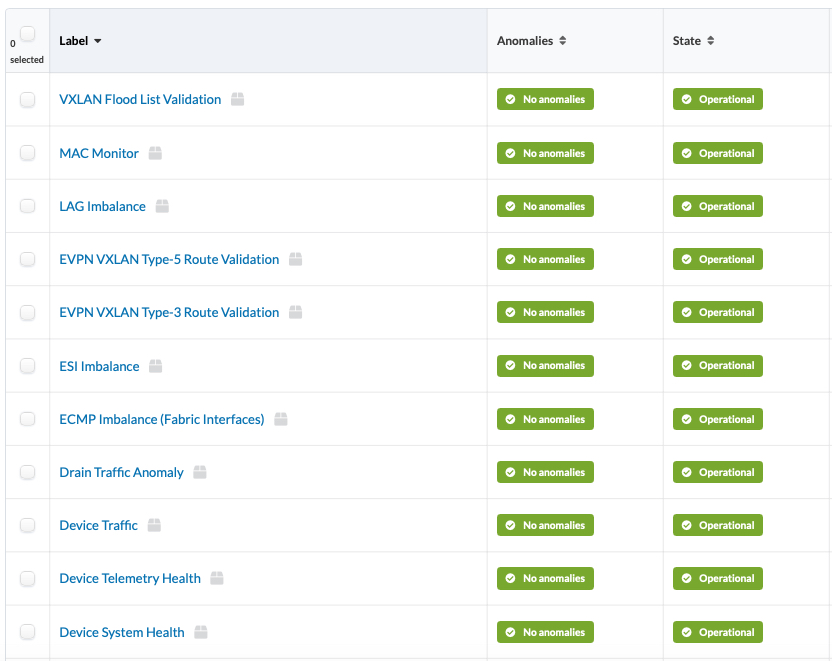Screen dimensions: 832x661
Task: Click Operational badge for ECMP Imbalance
Action: pos(717,419)
